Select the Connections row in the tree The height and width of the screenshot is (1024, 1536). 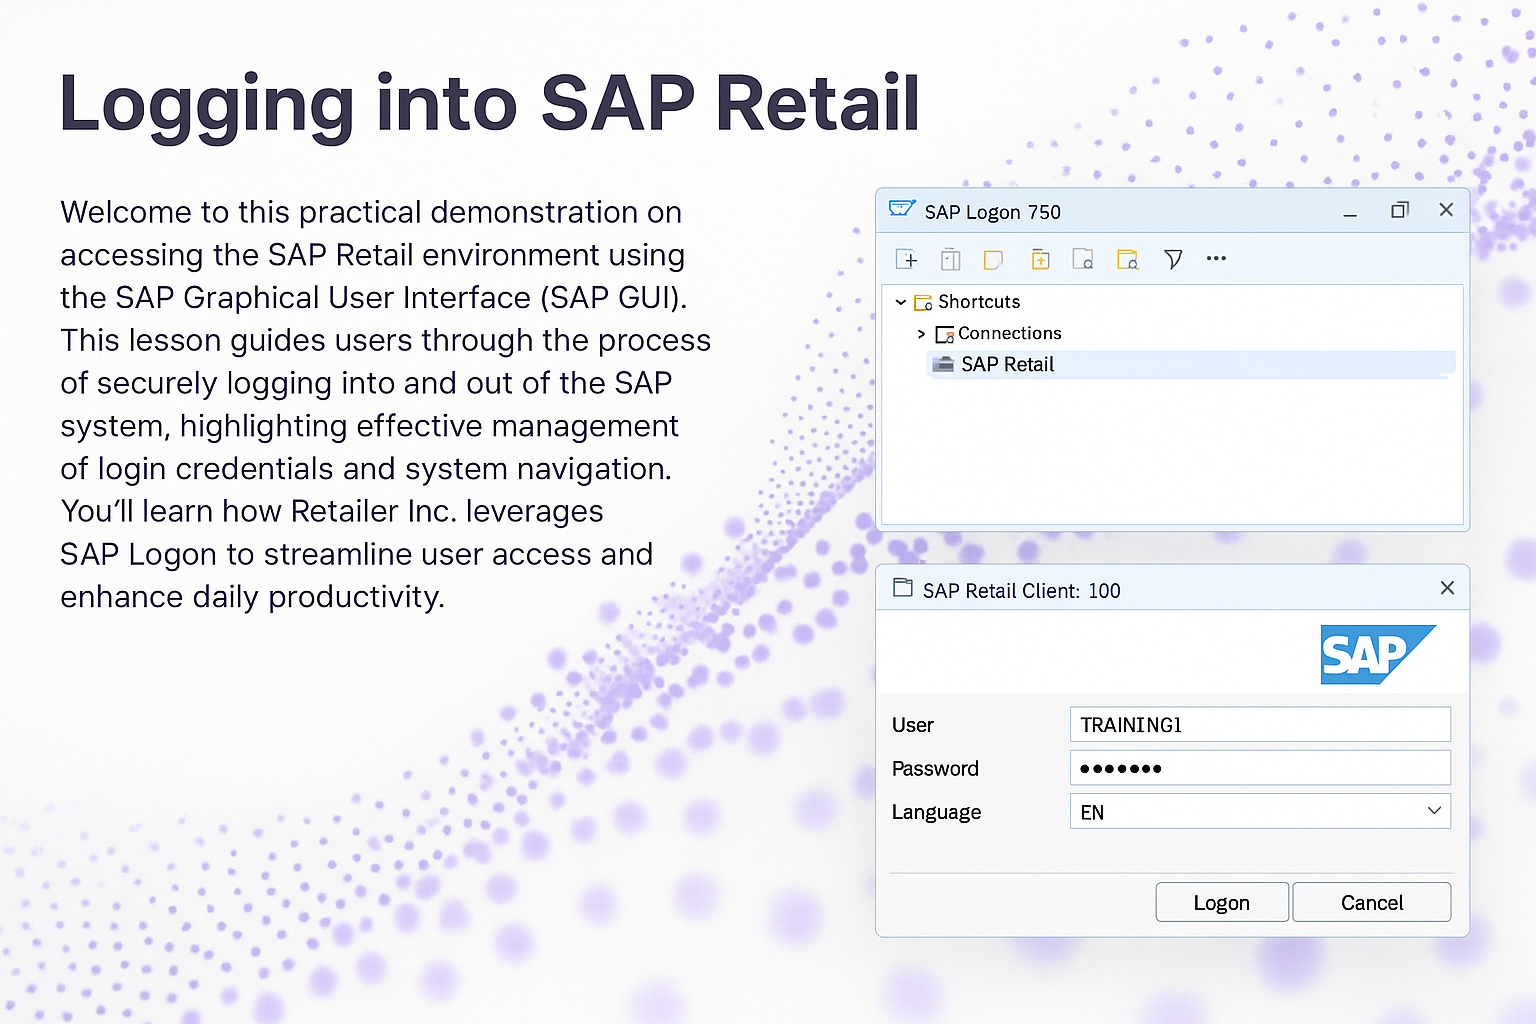coord(998,334)
